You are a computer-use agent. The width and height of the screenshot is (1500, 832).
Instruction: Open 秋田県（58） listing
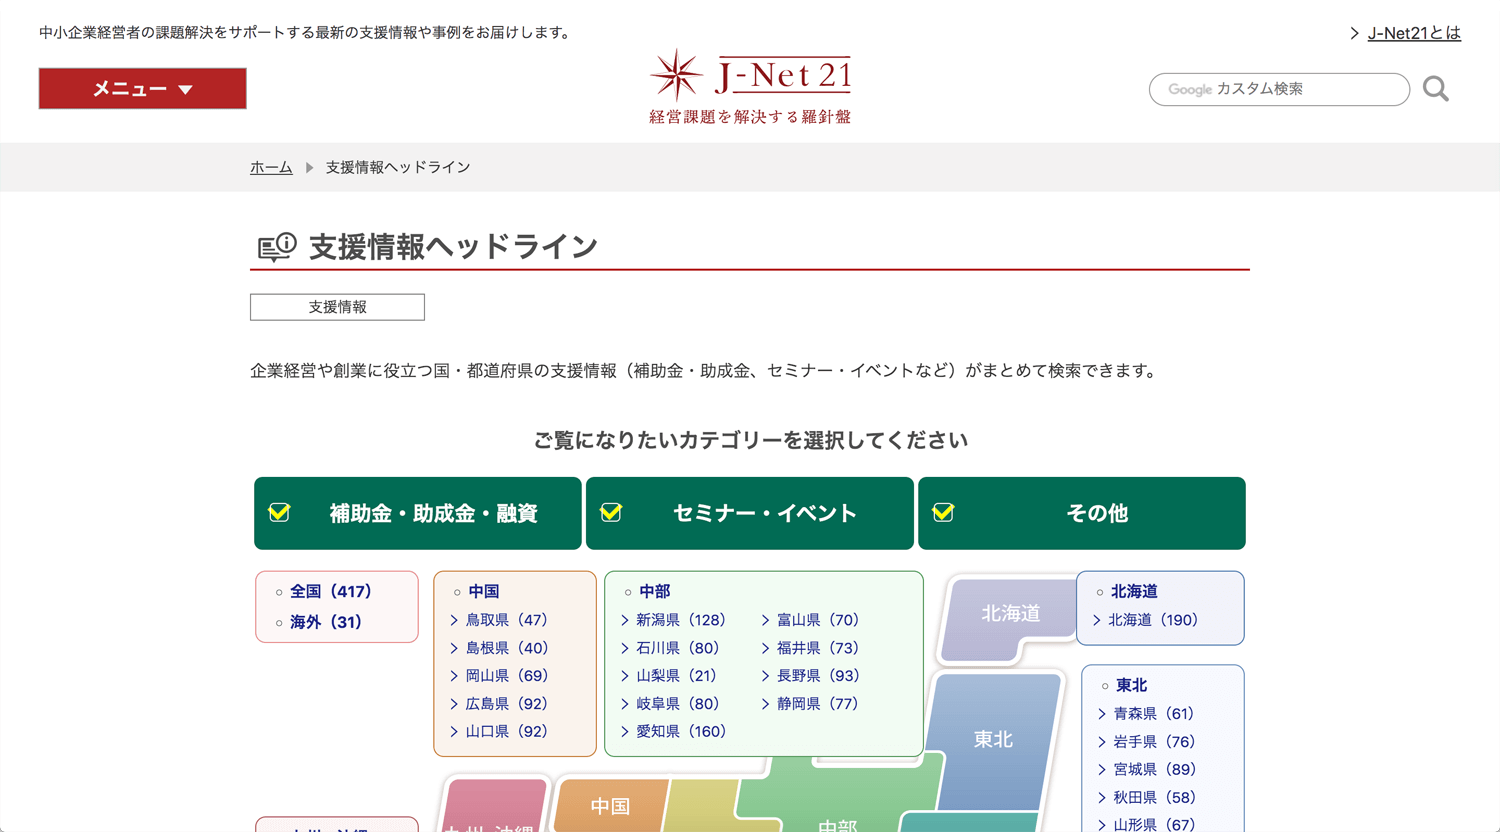1154,798
